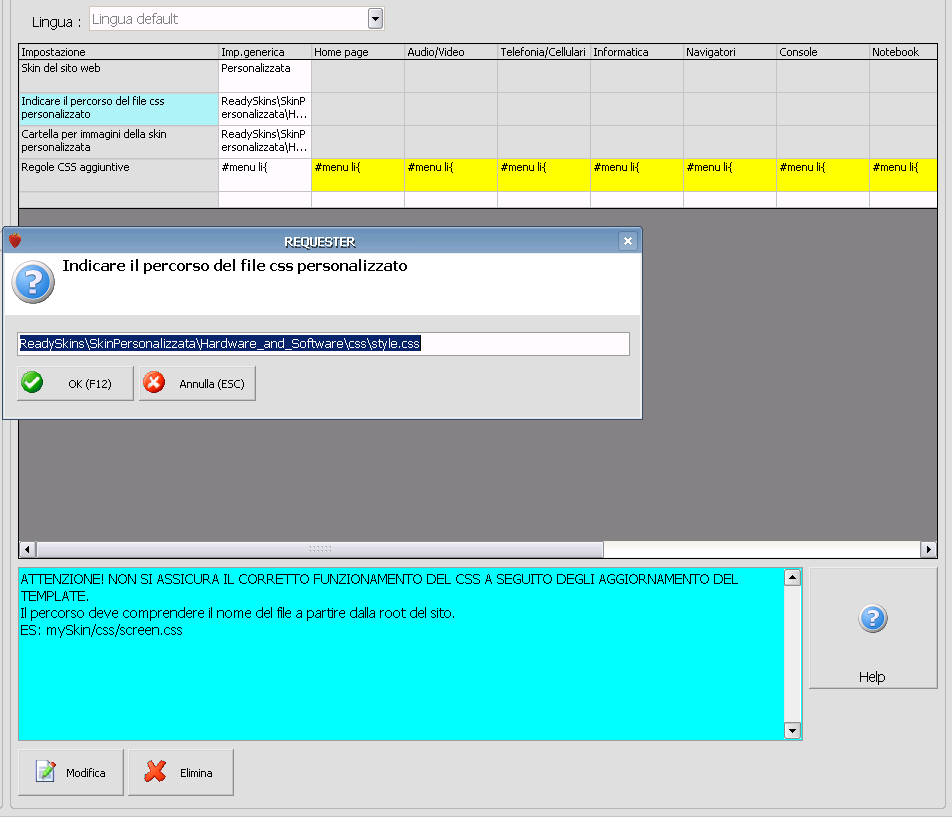Image resolution: width=952 pixels, height=817 pixels.
Task: Select the Home page column header
Action: tap(358, 52)
